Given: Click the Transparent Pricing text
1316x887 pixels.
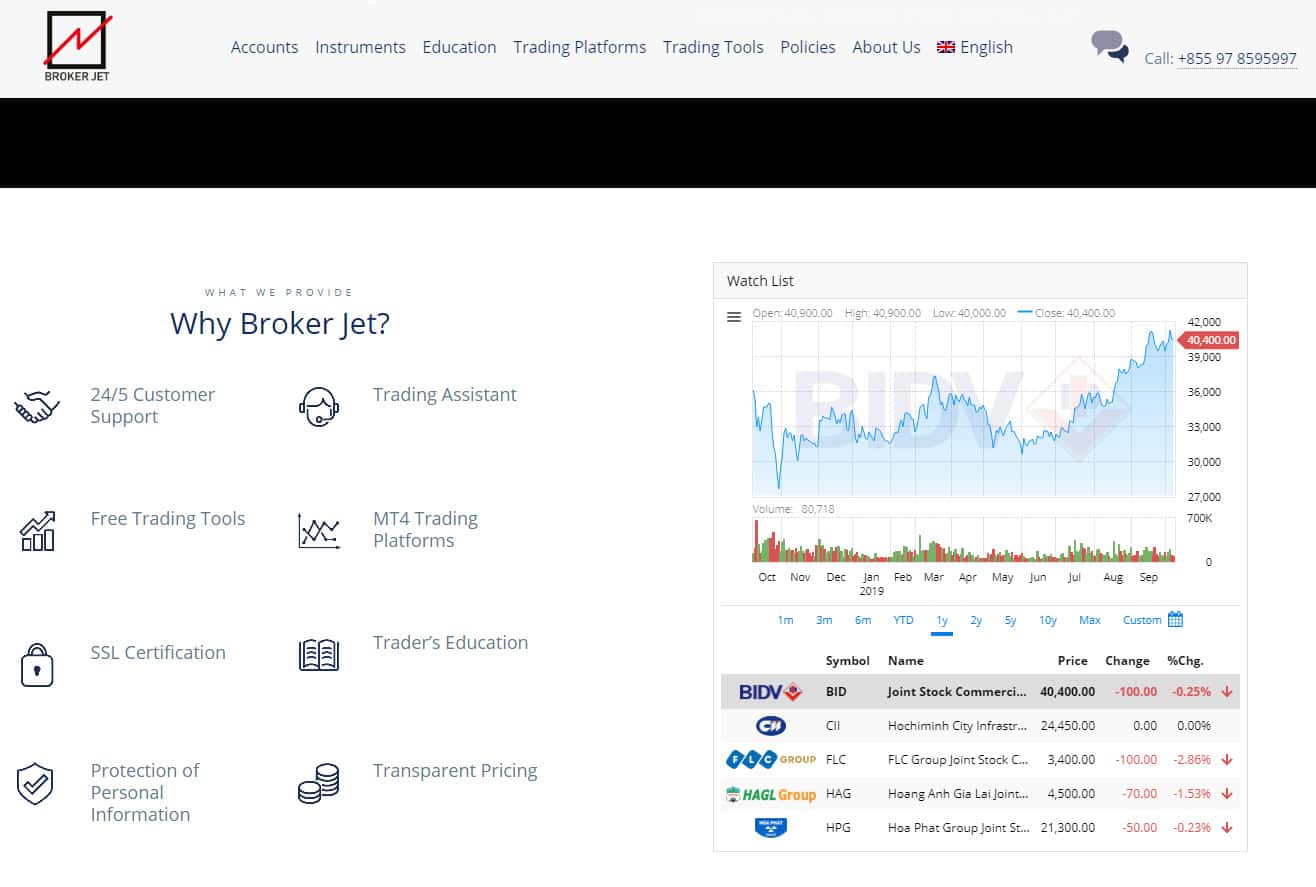Looking at the screenshot, I should click(455, 771).
